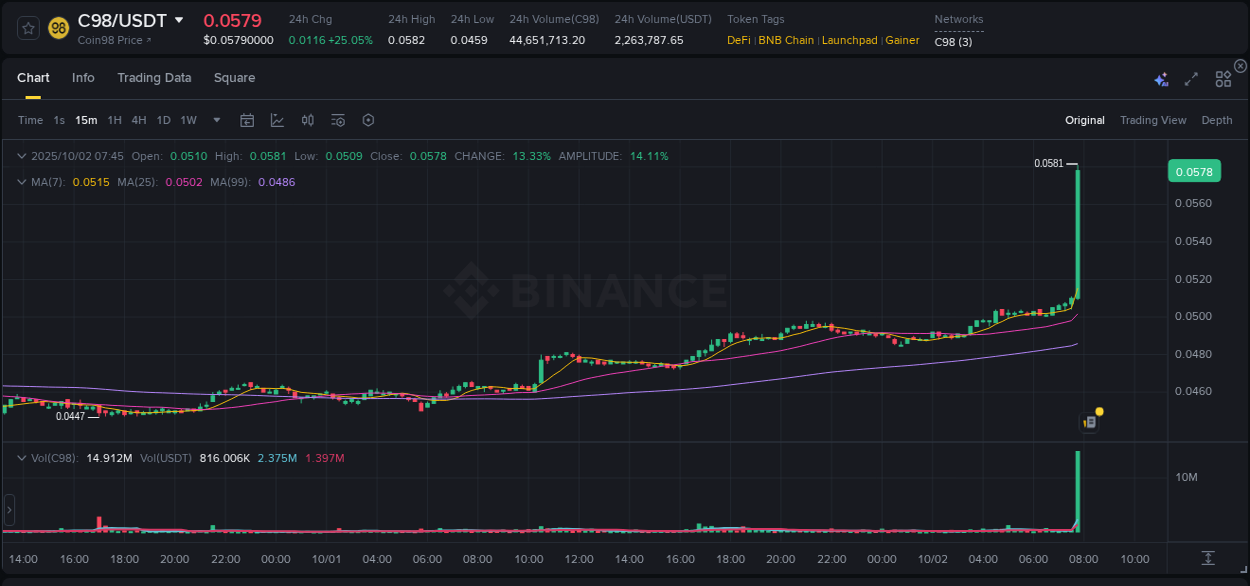Select the 1D timeframe option
The height and width of the screenshot is (586, 1250).
[x=163, y=119]
